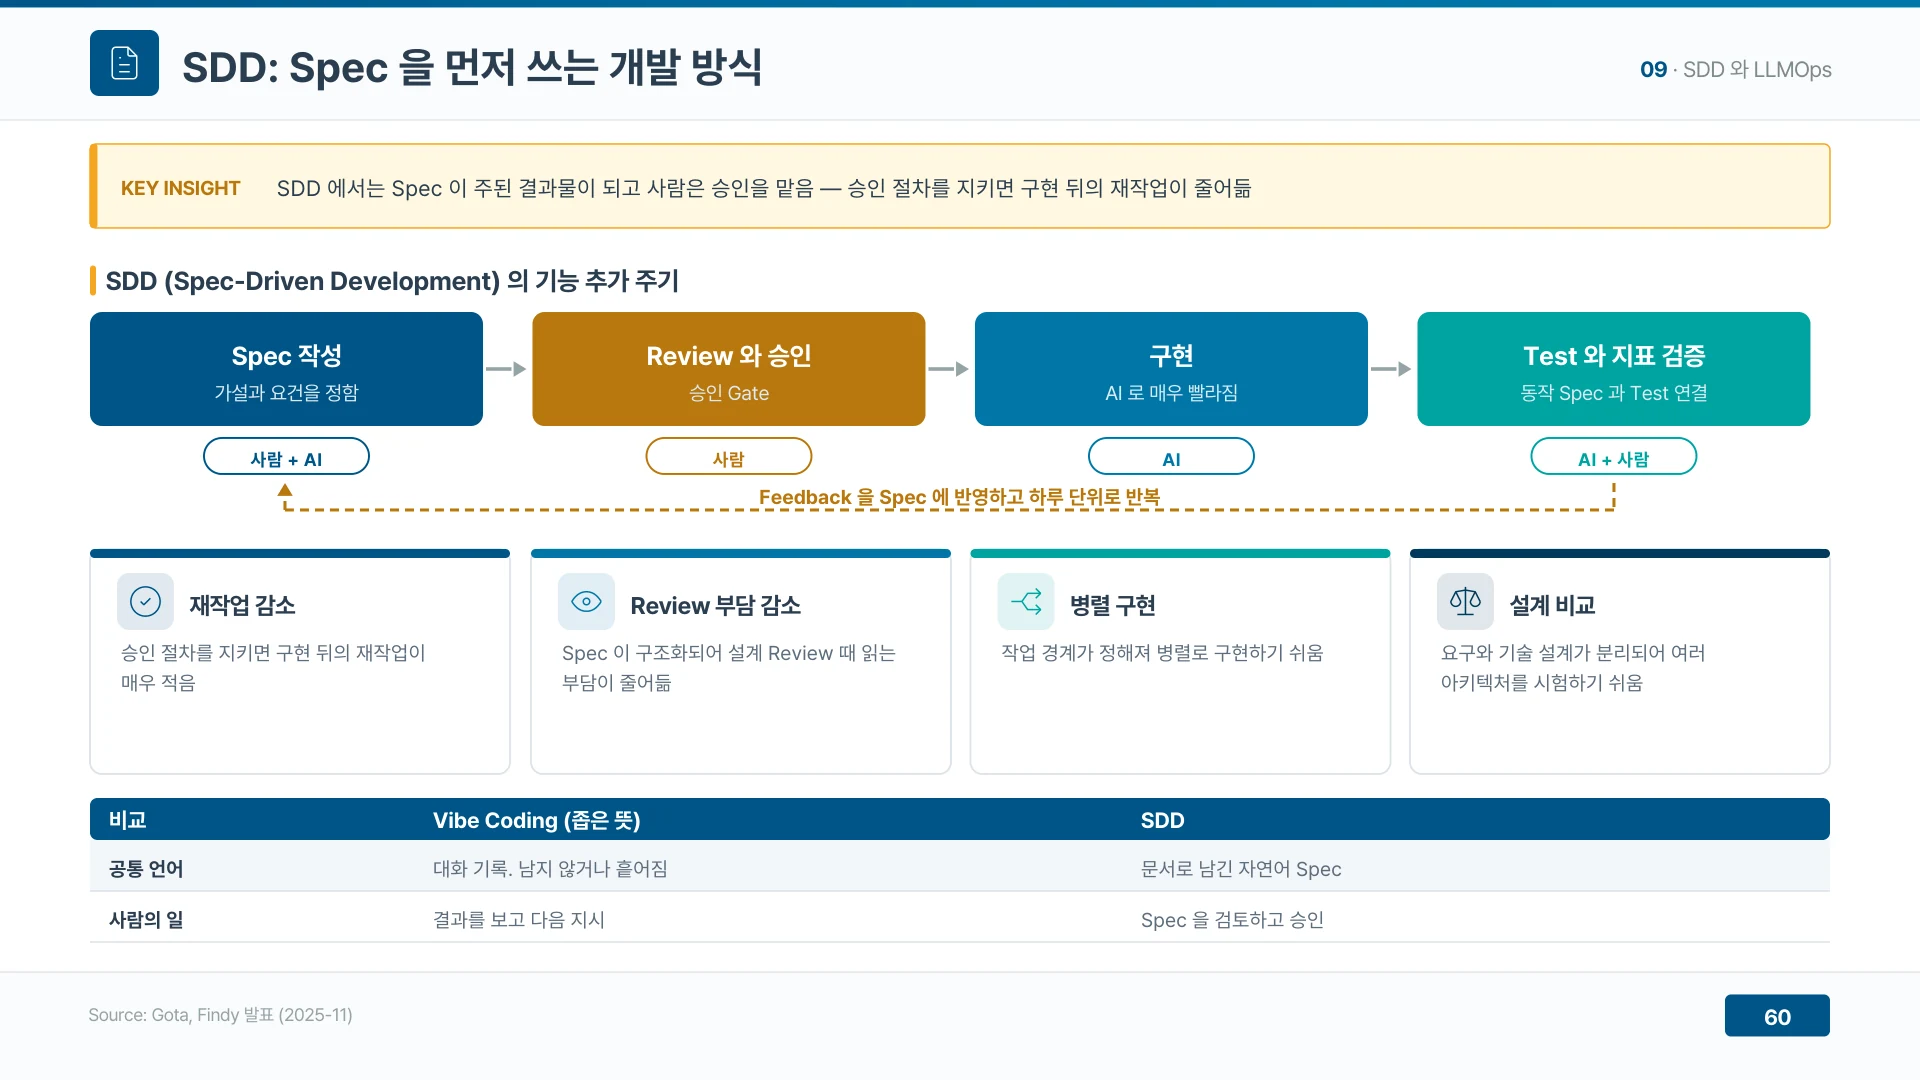1920x1080 pixels.
Task: Click the 사람의 일 row label
Action: (146, 920)
